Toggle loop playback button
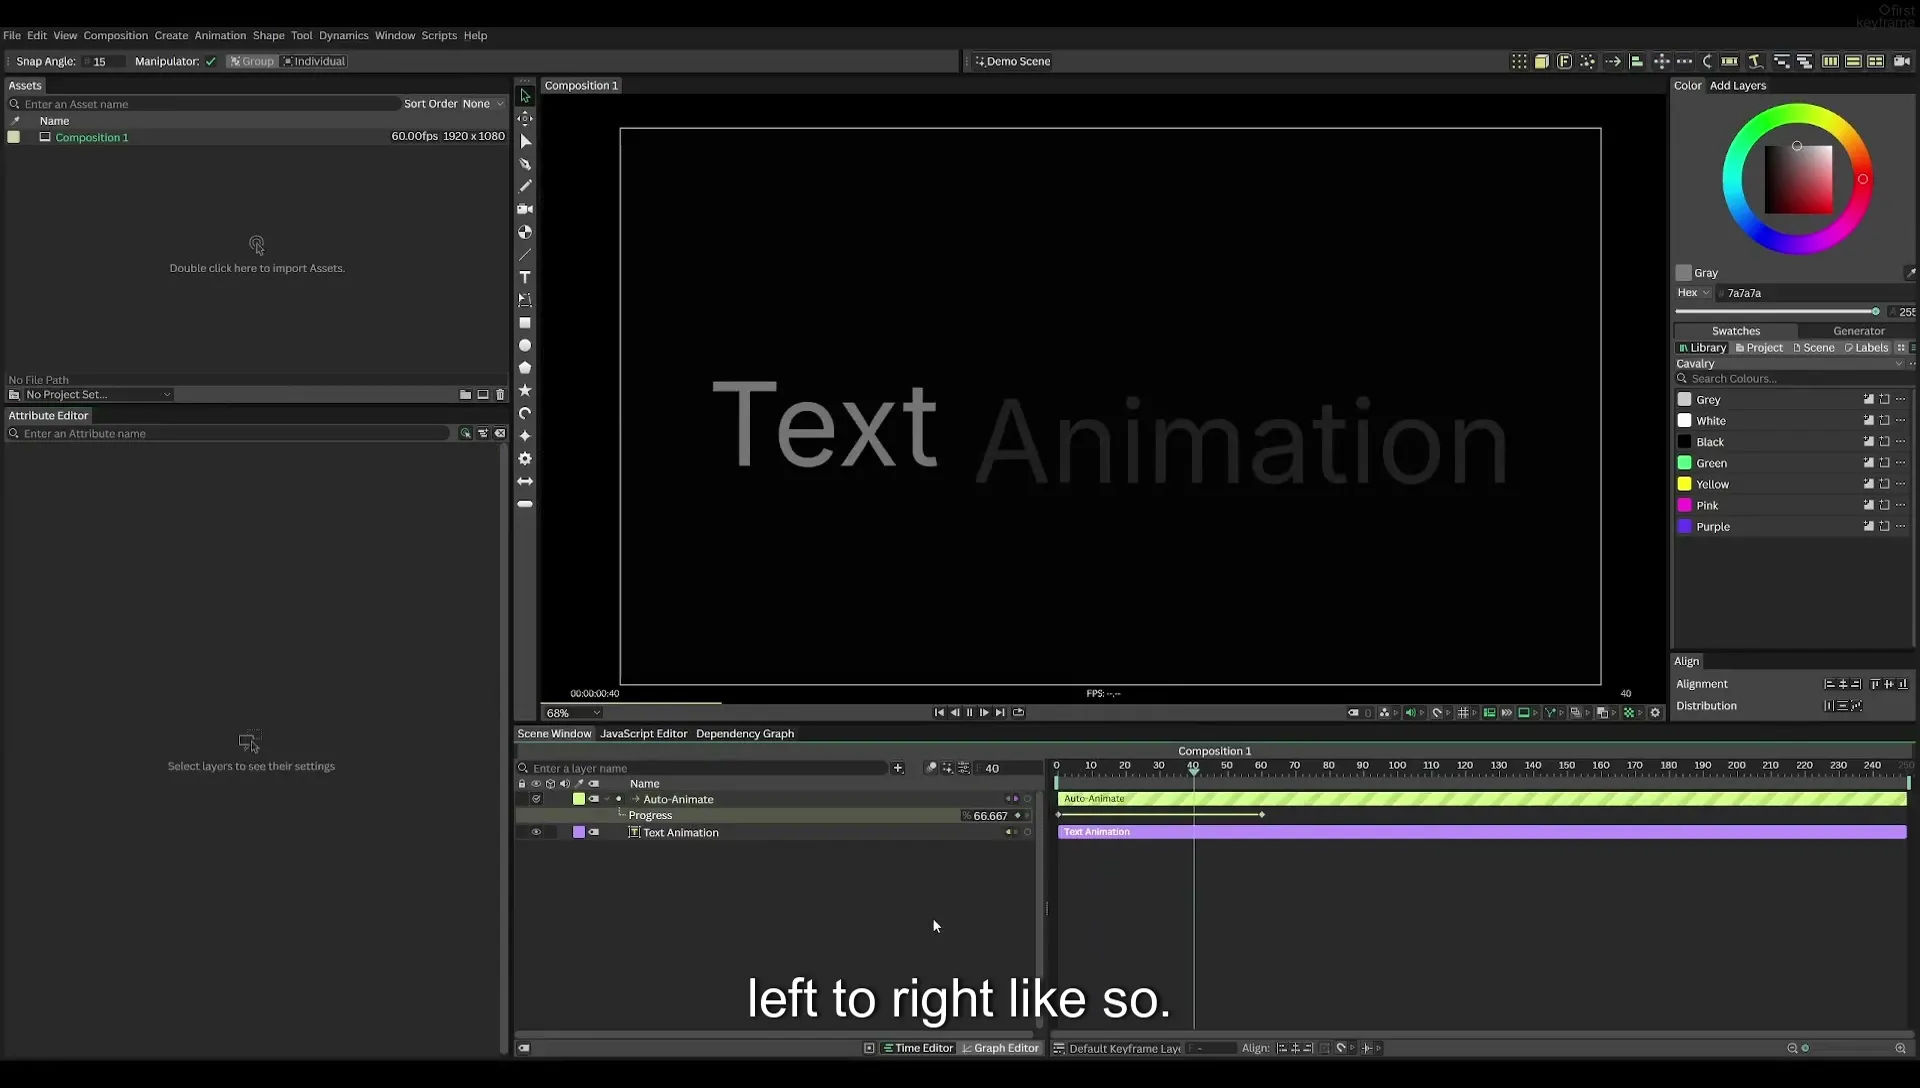 pos(1018,713)
